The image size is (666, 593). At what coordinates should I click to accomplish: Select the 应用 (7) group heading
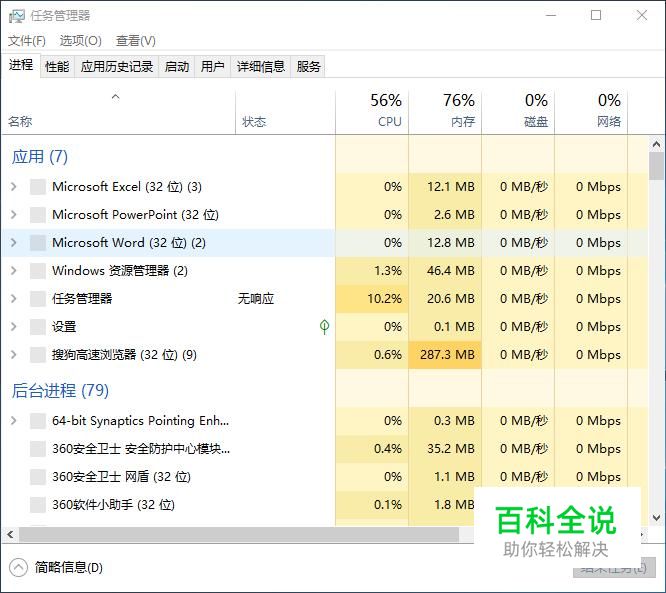40,157
